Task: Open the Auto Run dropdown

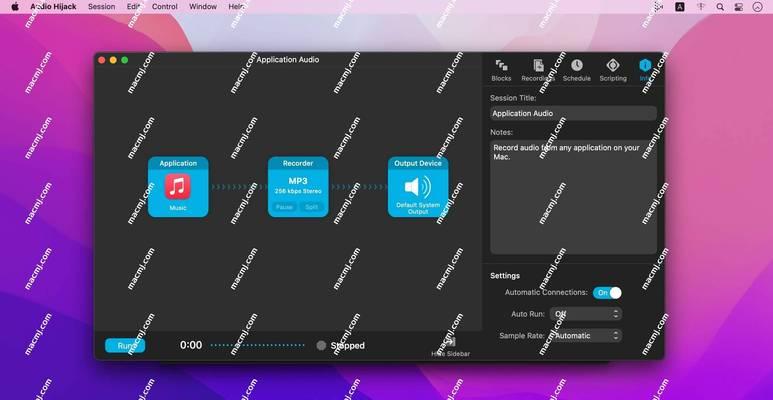Action: (x=586, y=314)
